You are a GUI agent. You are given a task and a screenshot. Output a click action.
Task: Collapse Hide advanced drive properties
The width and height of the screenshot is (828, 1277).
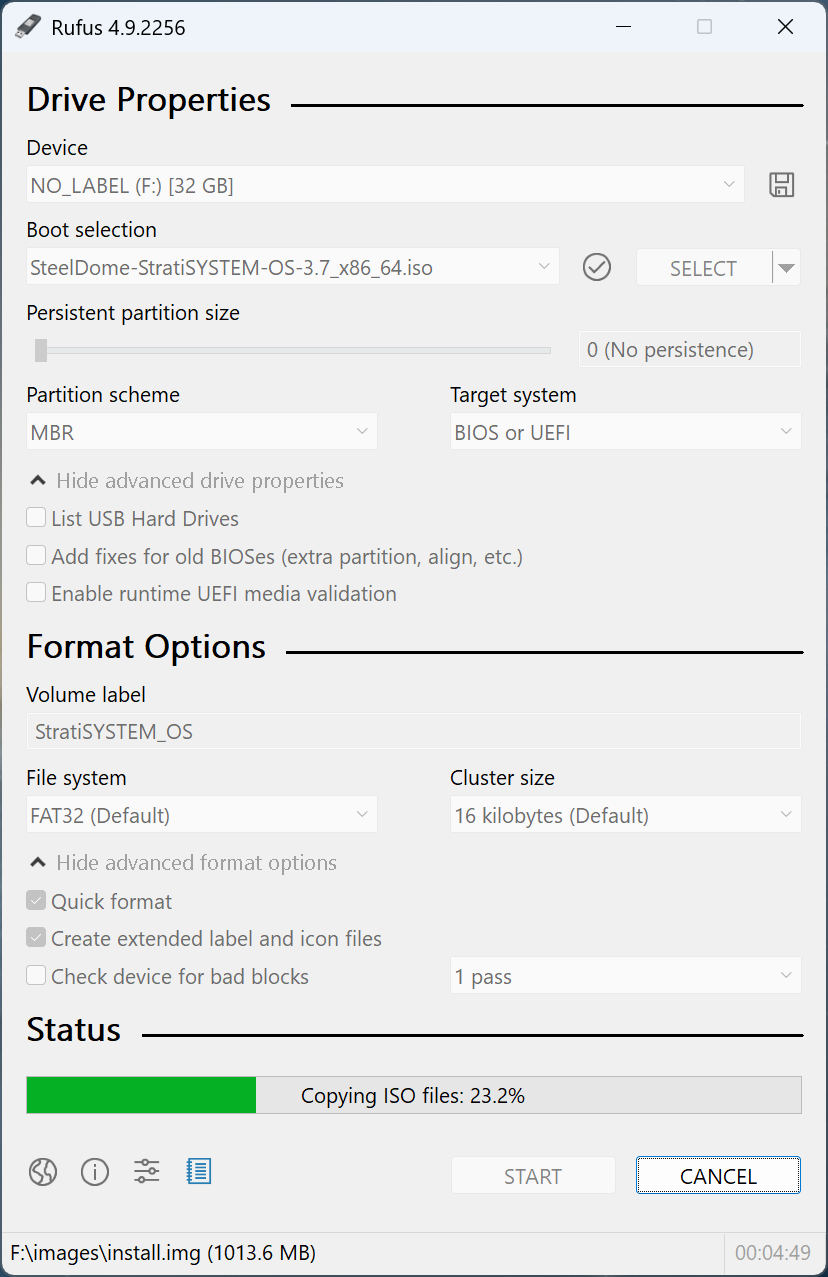pyautogui.click(x=186, y=481)
